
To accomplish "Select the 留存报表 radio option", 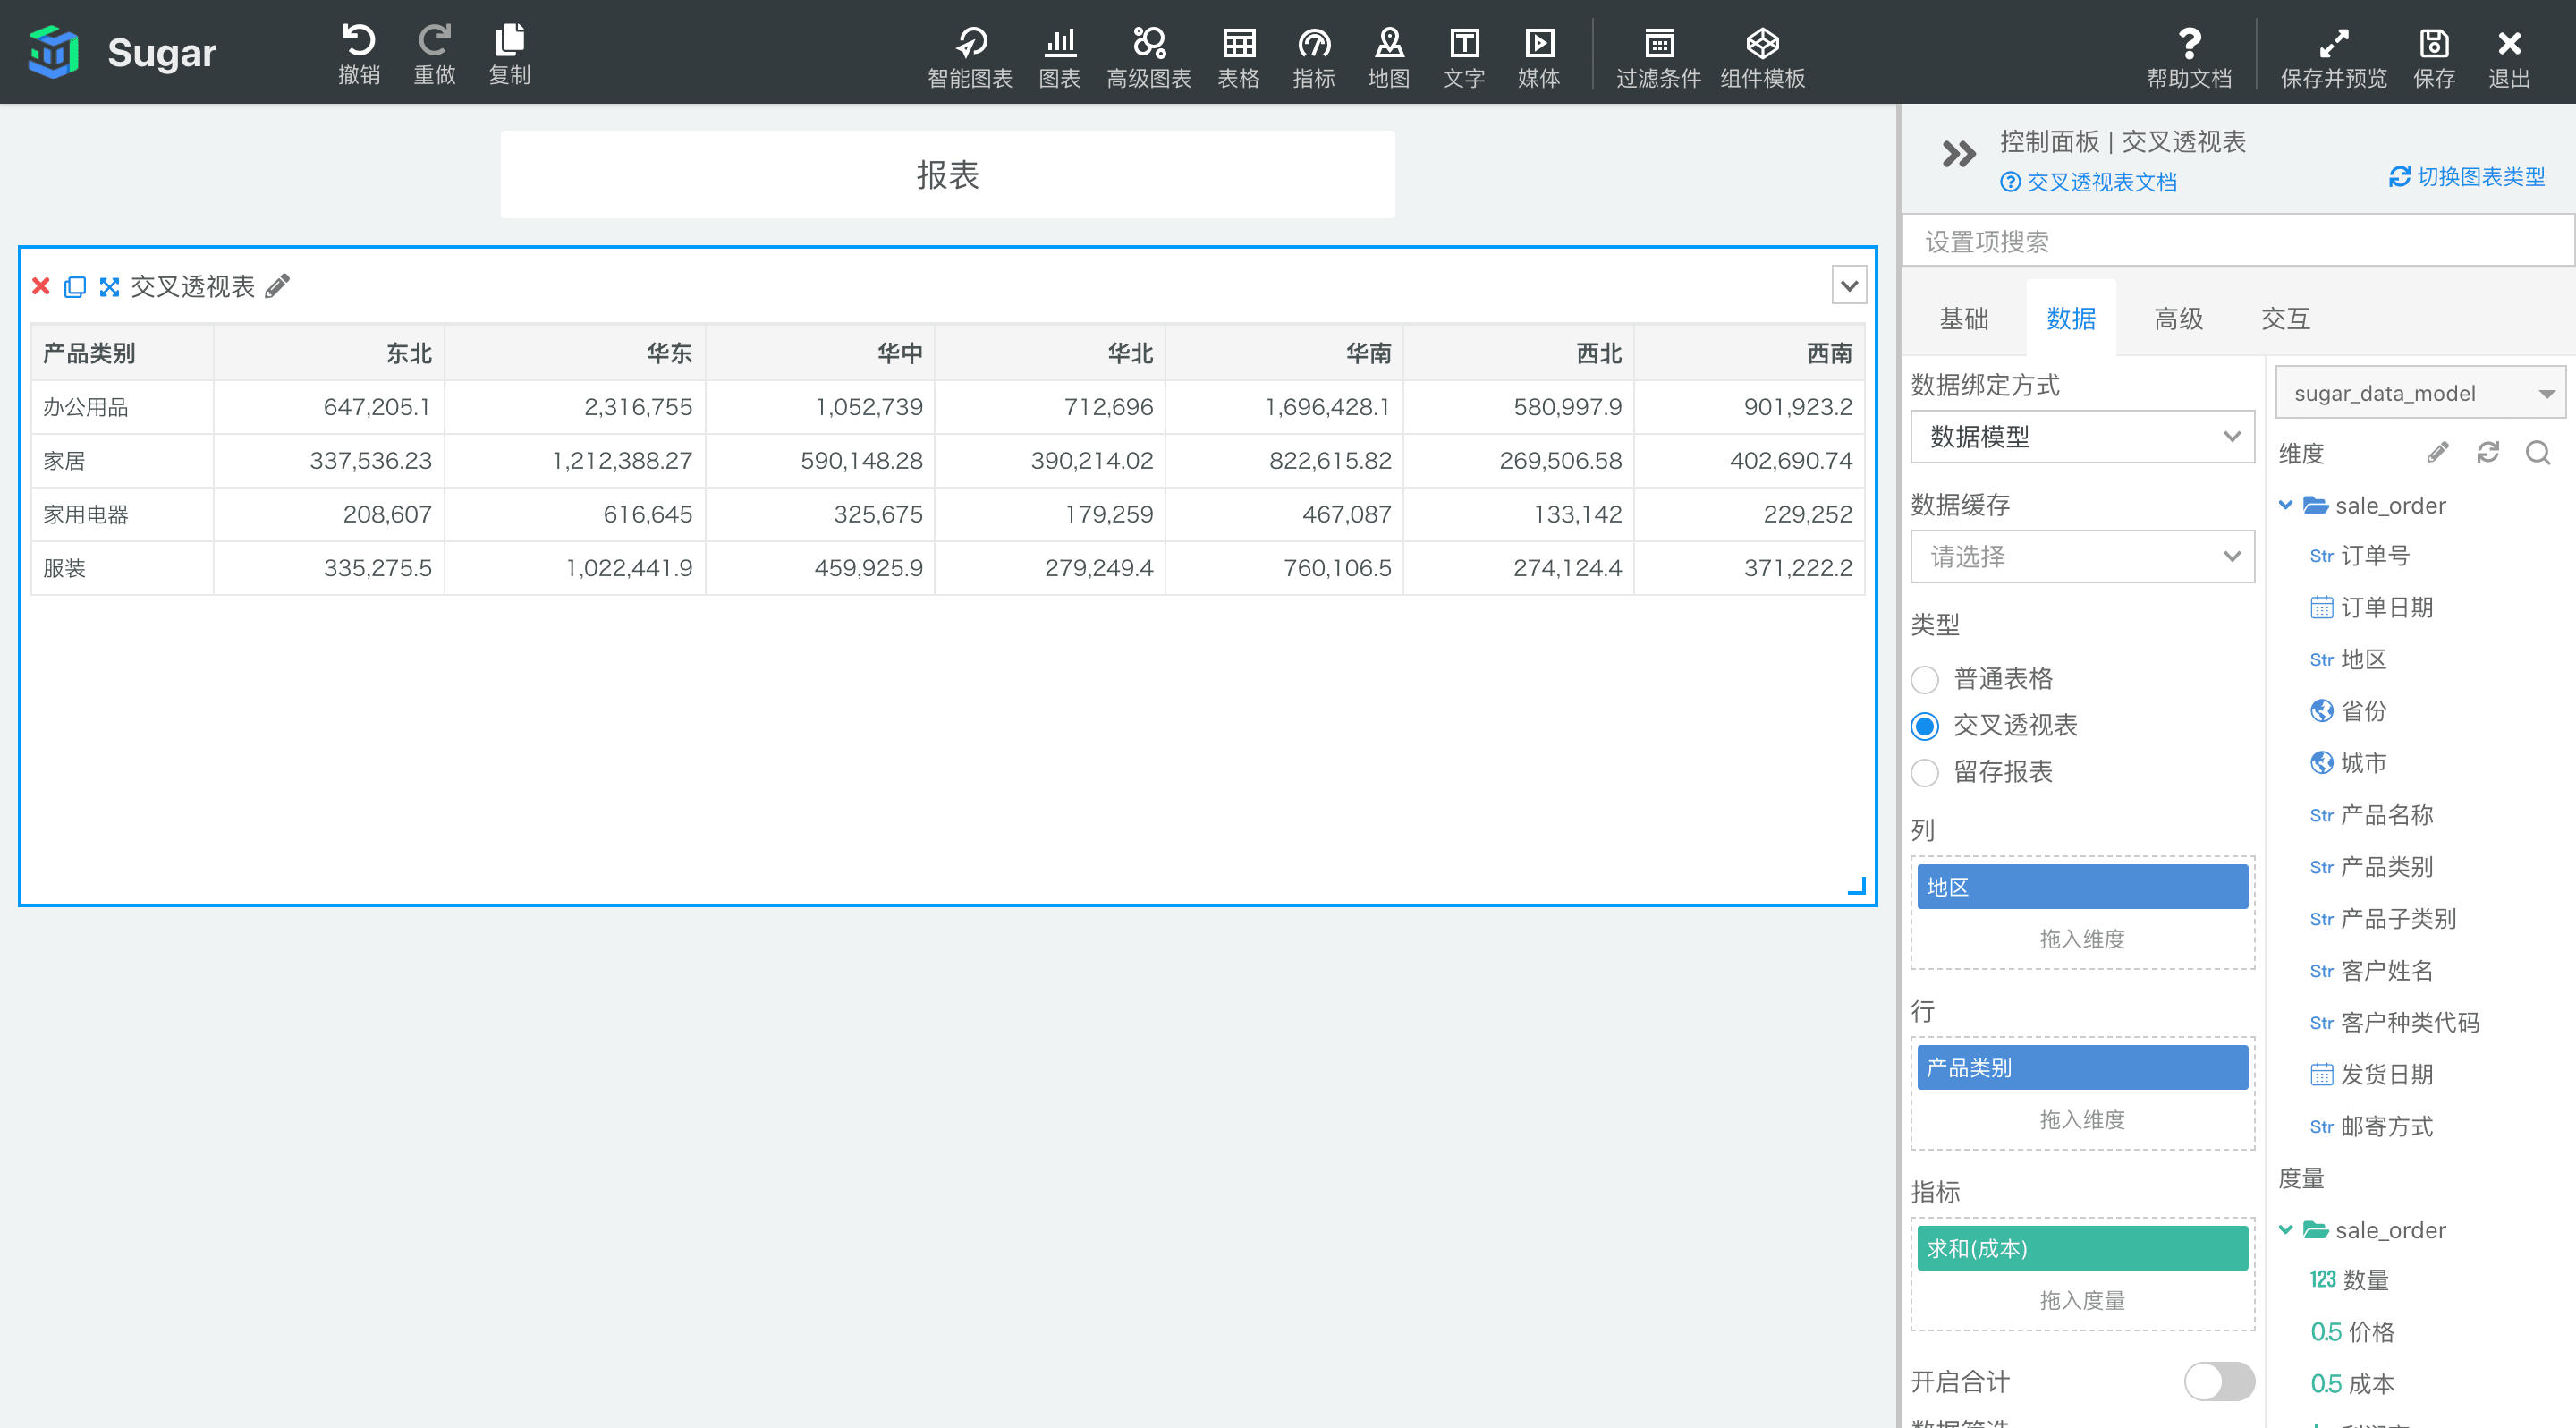I will [x=1923, y=772].
